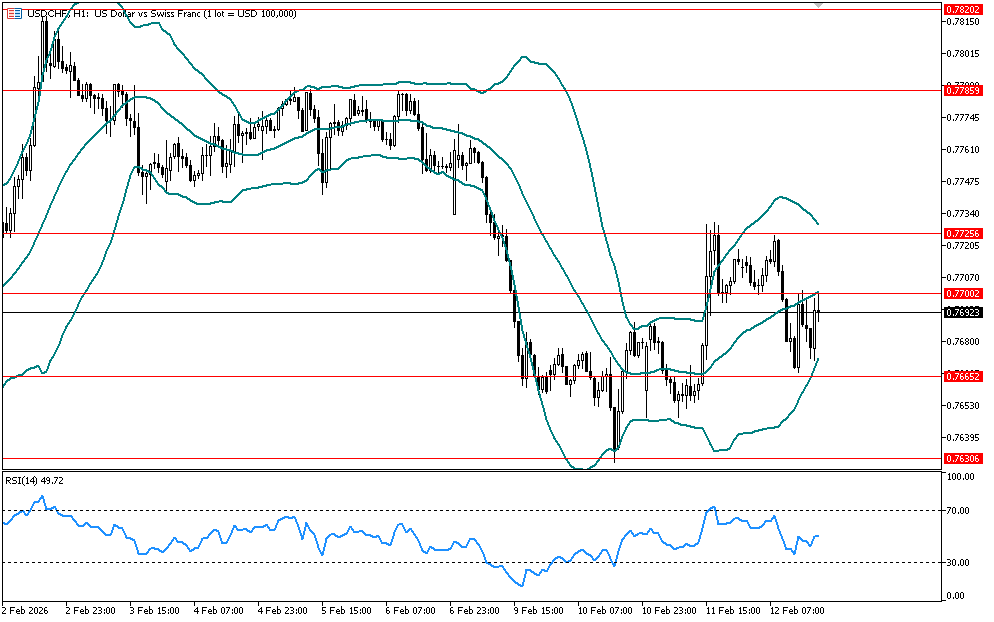Viewport: 994px width, 622px height.
Task: Select the red 0.78202 price label
Action: click(963, 8)
